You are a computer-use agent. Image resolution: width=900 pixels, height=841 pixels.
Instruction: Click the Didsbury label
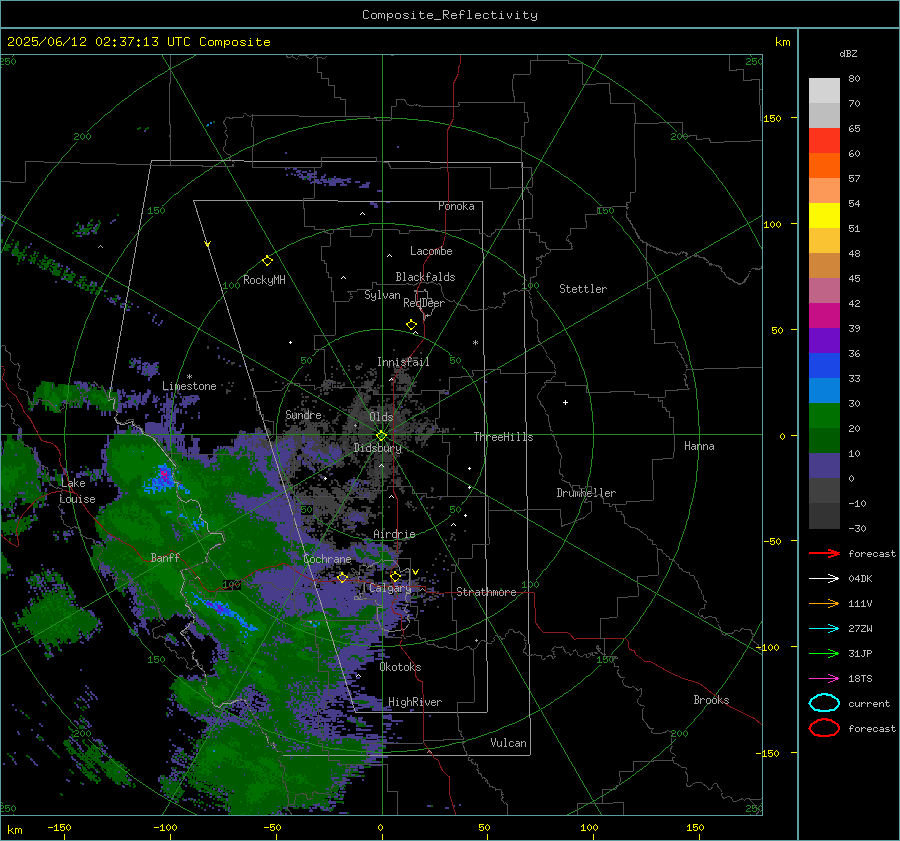pos(378,448)
